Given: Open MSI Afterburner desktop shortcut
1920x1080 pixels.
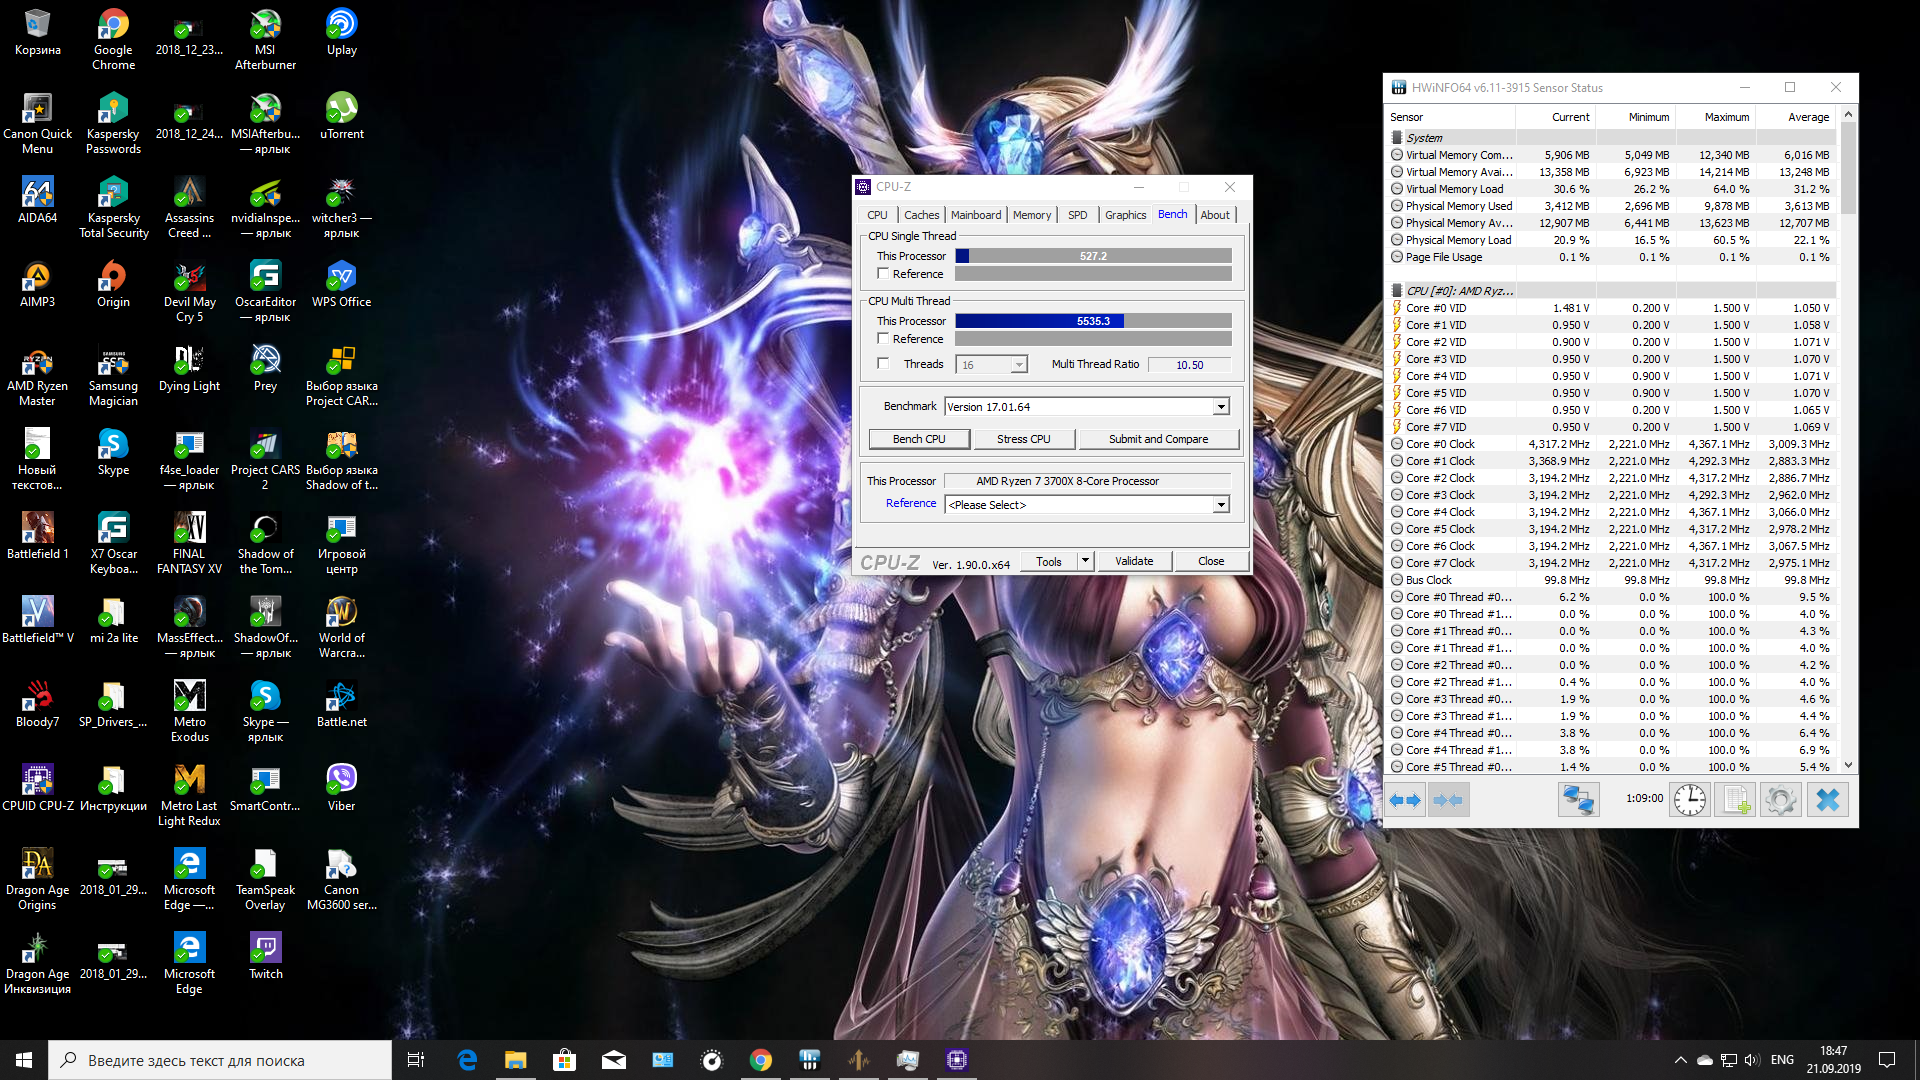Looking at the screenshot, I should point(265,40).
